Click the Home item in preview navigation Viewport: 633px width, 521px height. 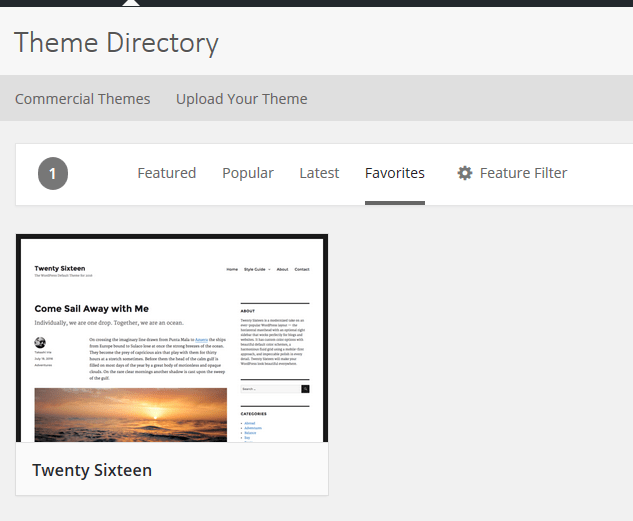pyautogui.click(x=232, y=269)
